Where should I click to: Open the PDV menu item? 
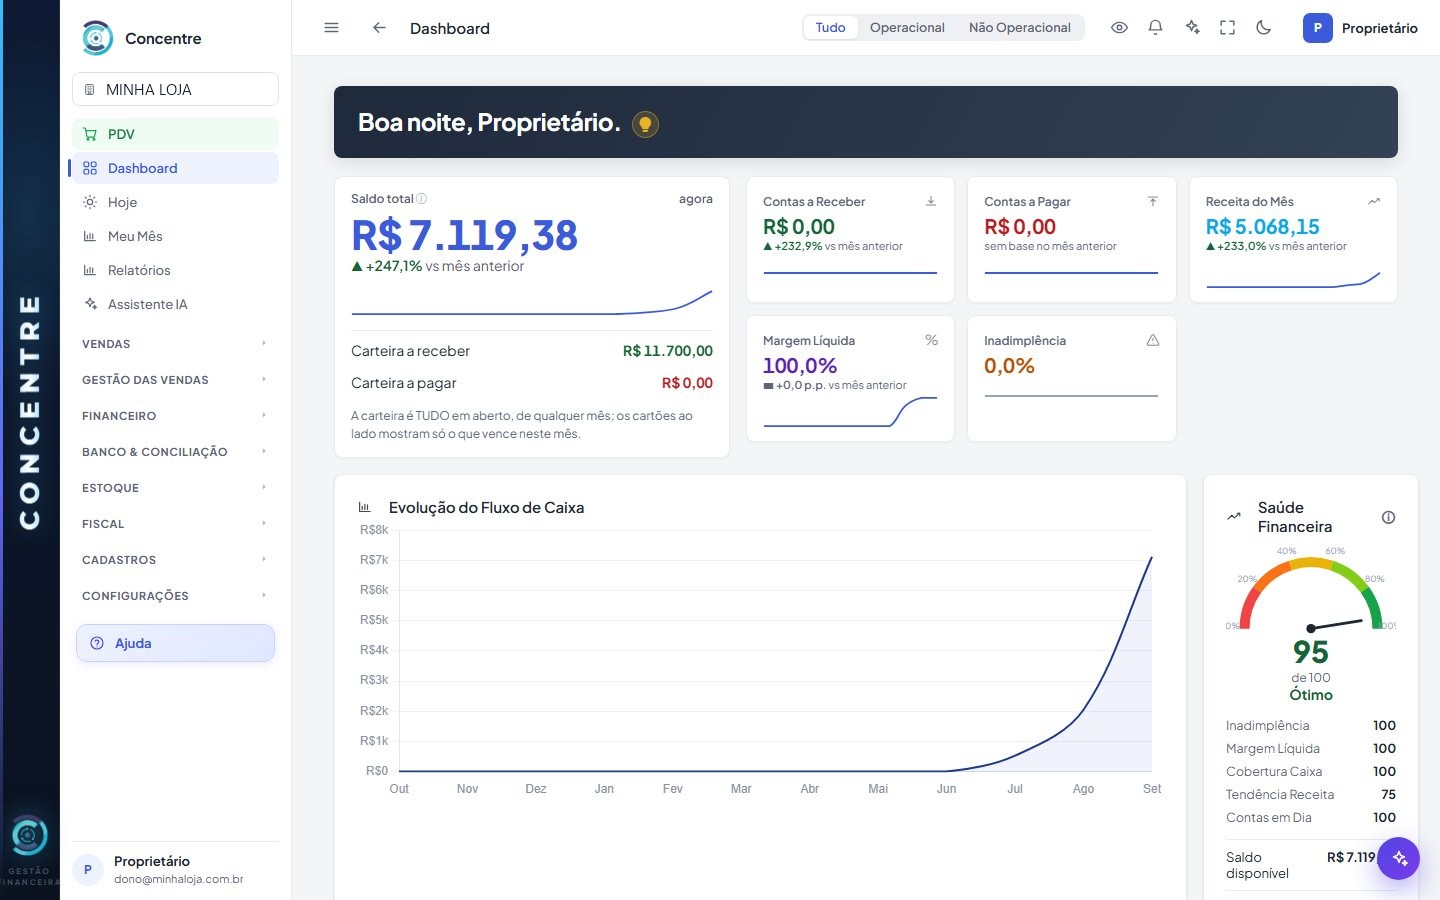coord(175,134)
